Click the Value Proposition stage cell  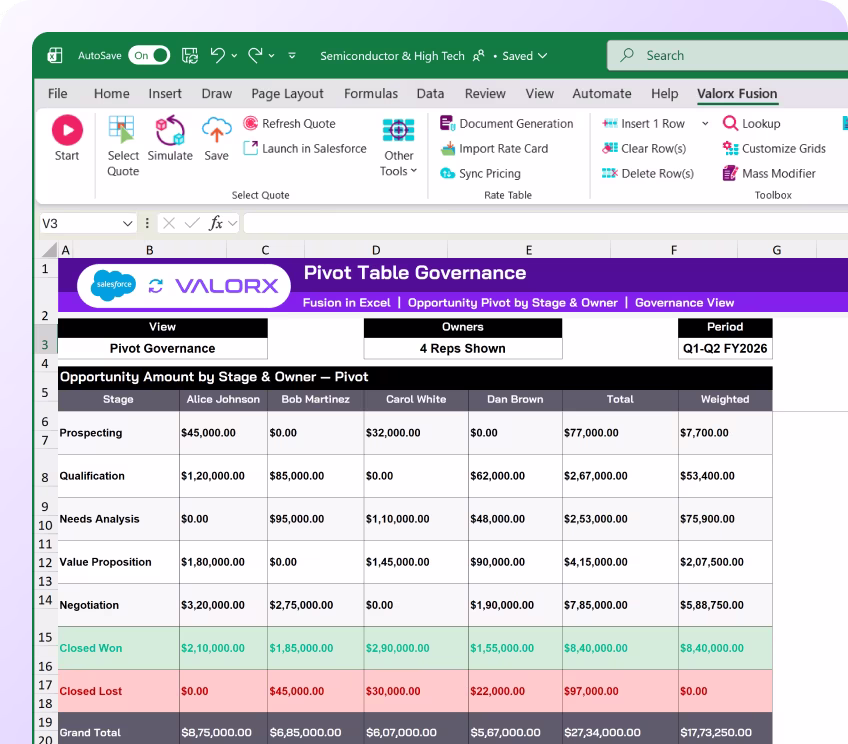point(118,562)
